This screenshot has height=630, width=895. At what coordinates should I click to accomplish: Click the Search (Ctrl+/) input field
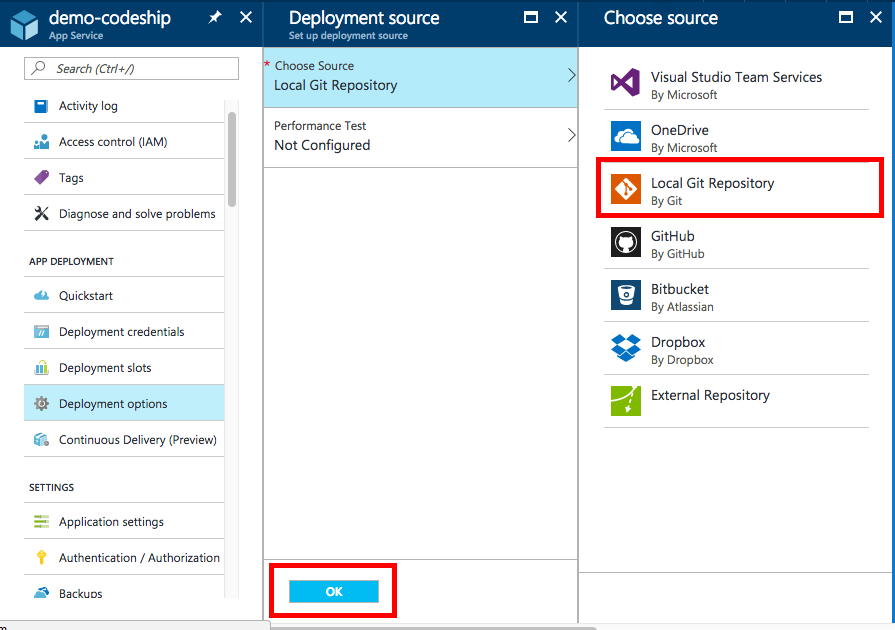131,68
